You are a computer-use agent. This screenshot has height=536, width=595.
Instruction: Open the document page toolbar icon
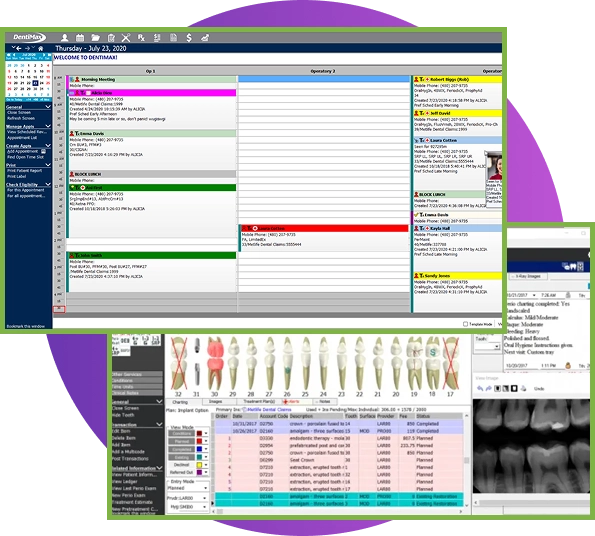(x=173, y=38)
